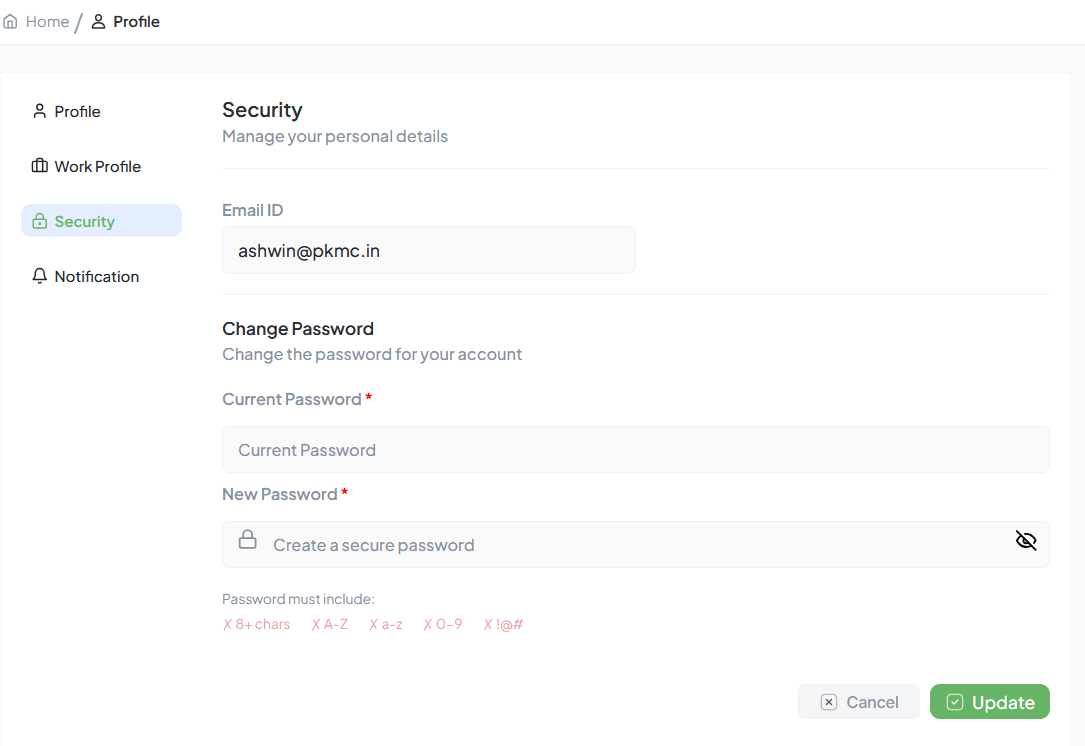1085x746 pixels.
Task: Click the Work Profile briefcase icon
Action: 40,166
